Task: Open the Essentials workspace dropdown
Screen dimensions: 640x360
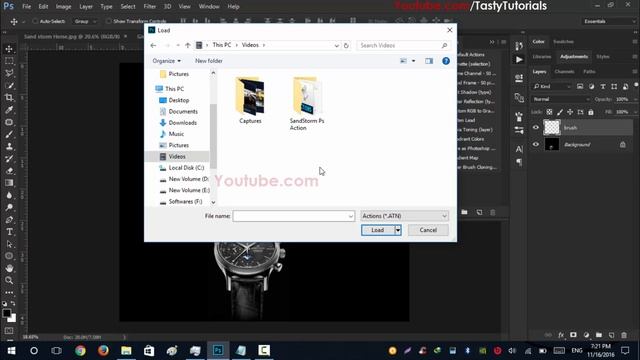Action: 609,21
